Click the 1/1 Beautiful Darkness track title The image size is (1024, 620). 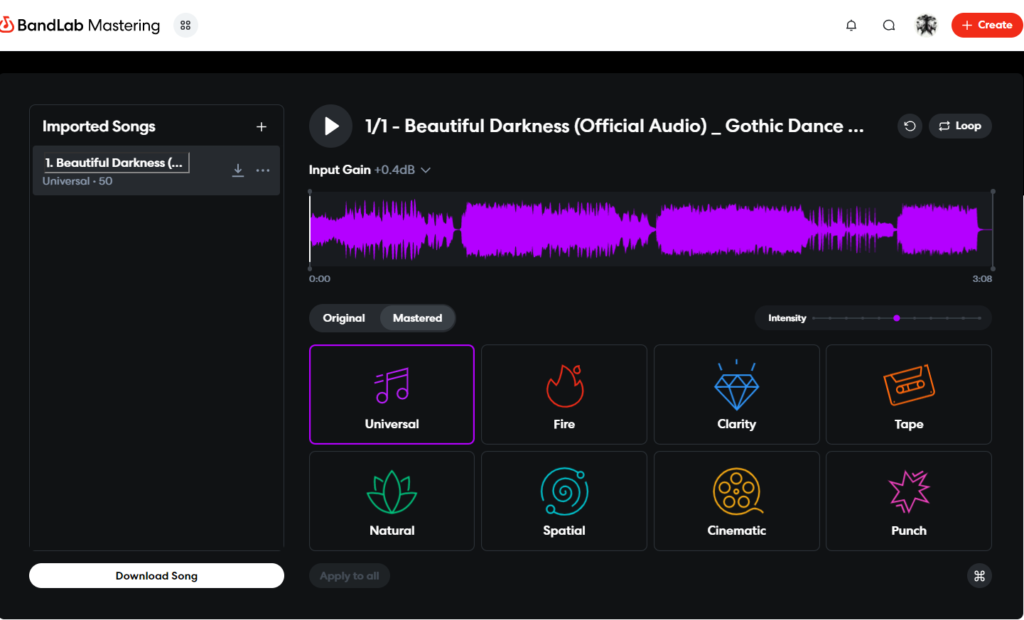(x=614, y=126)
